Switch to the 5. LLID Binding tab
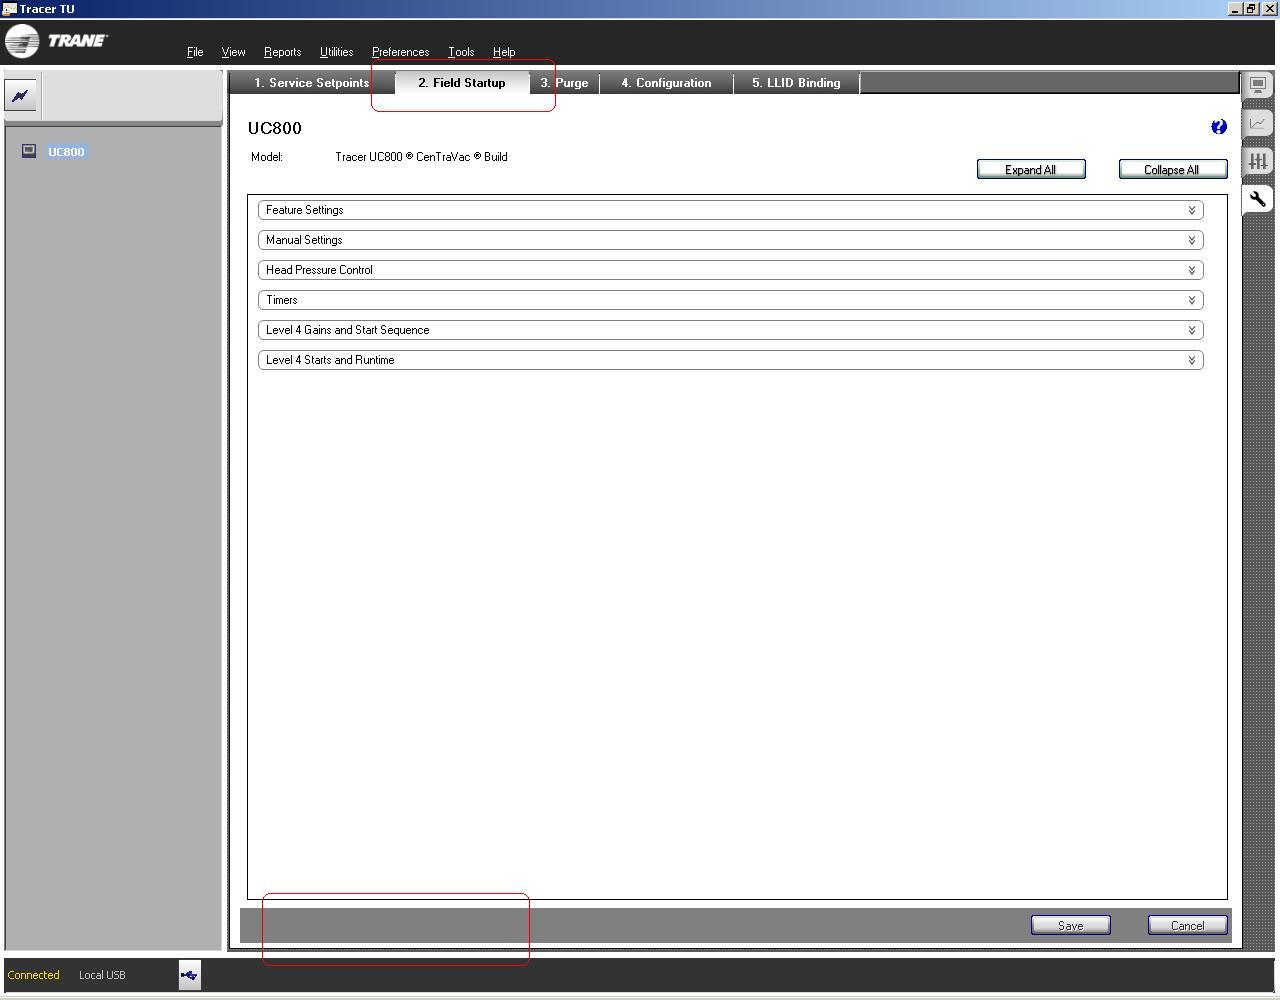 (796, 83)
